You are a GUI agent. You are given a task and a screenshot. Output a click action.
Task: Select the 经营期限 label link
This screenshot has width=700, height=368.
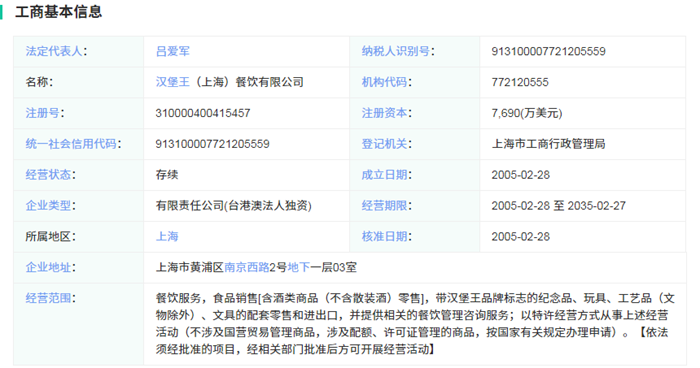[384, 205]
